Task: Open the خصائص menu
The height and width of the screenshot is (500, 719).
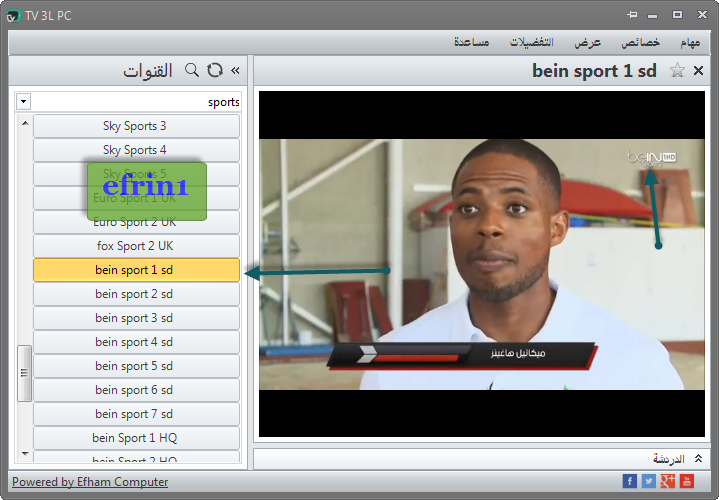Action: click(x=640, y=42)
